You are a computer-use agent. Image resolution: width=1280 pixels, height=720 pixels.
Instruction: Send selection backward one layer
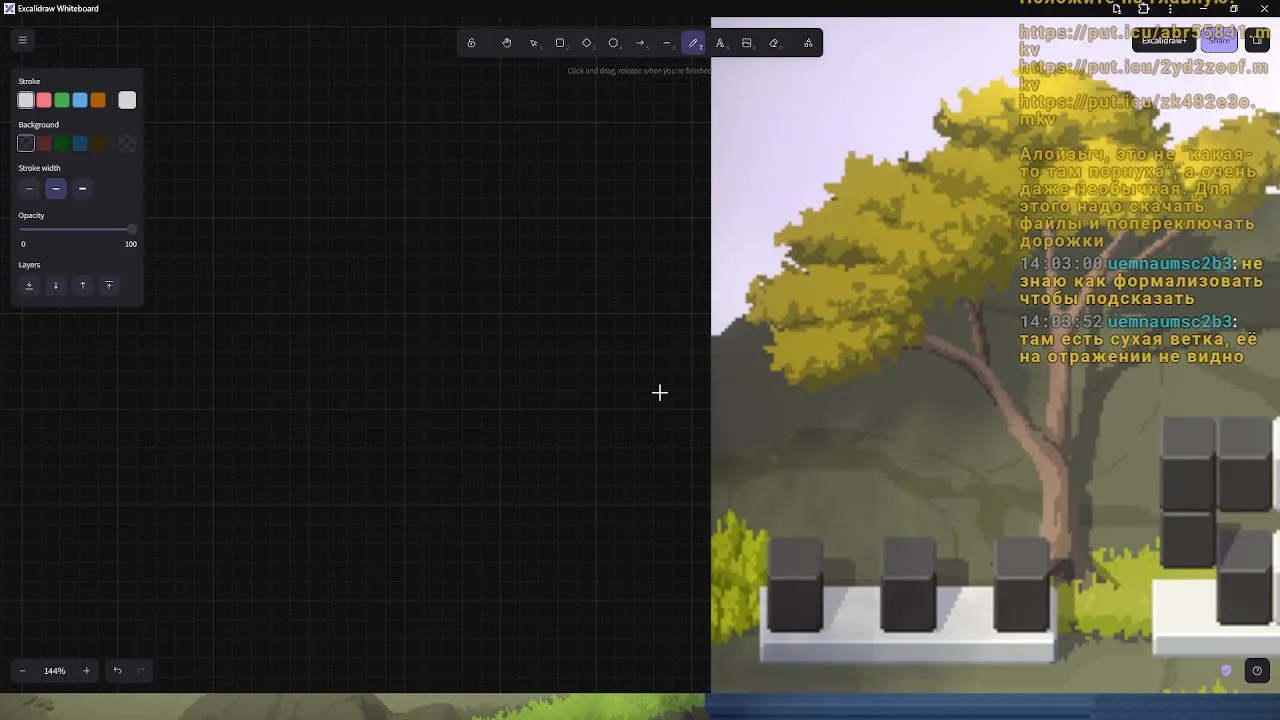(56, 286)
